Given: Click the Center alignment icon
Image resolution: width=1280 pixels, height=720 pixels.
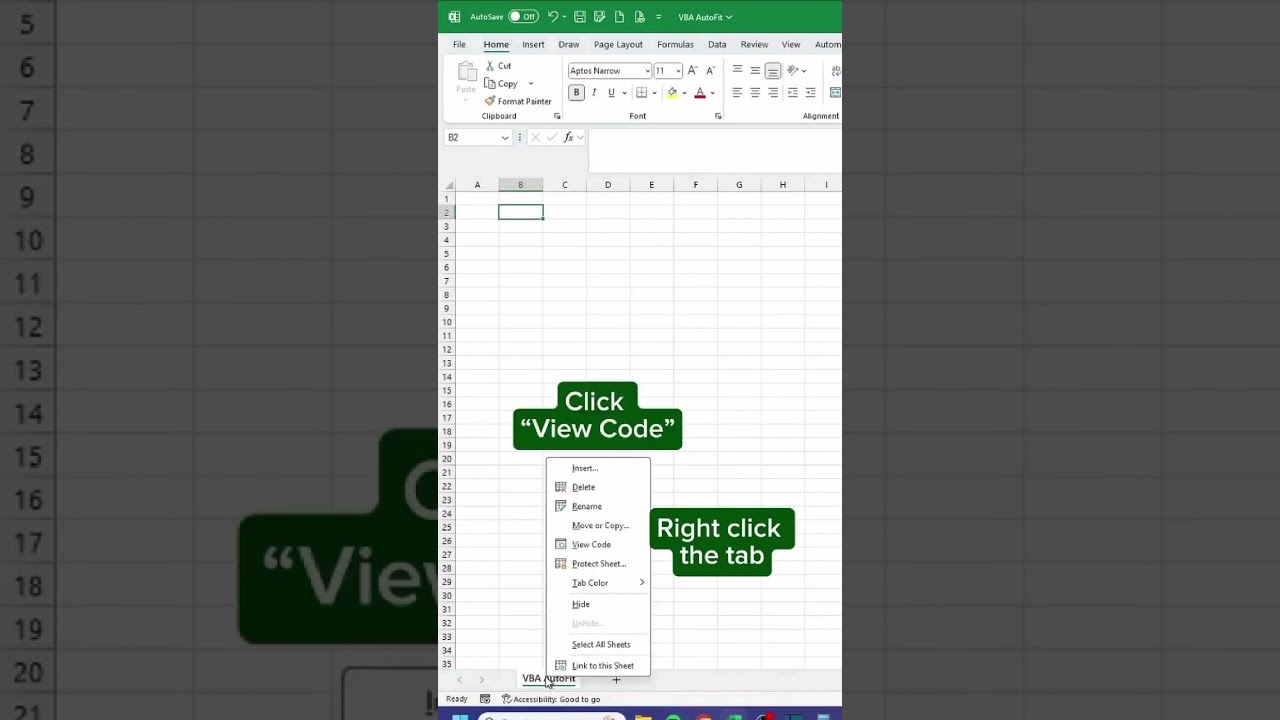Looking at the screenshot, I should 755,93.
